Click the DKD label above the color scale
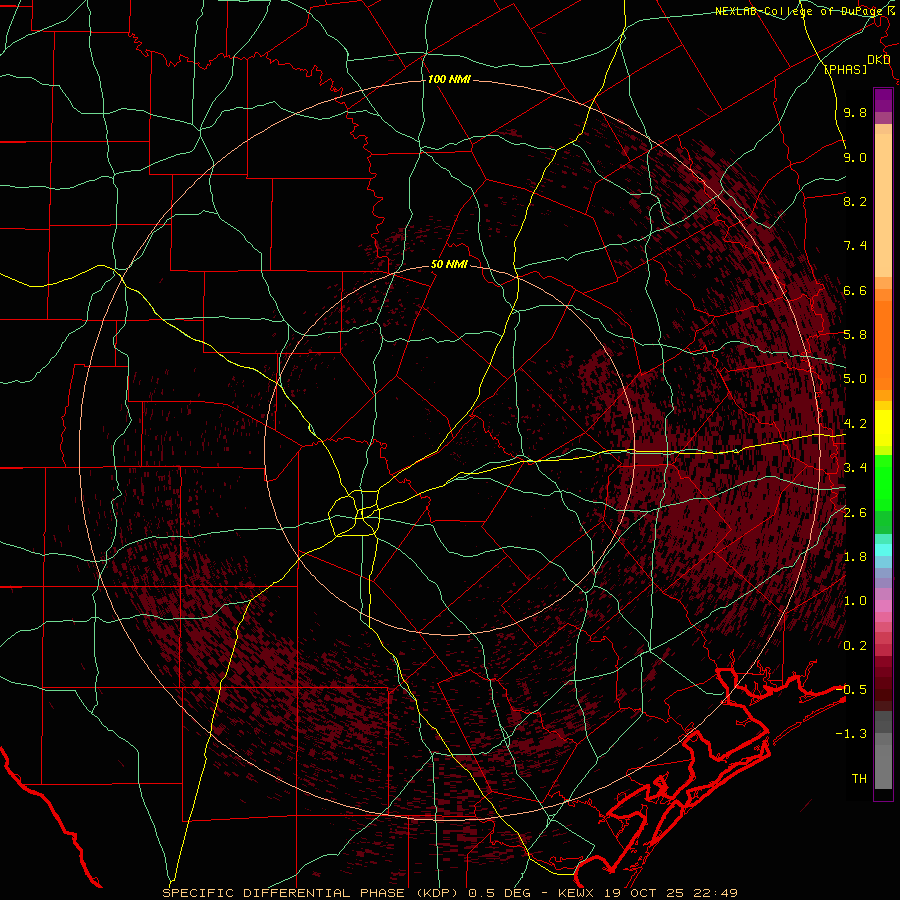The image size is (900, 900). click(878, 60)
